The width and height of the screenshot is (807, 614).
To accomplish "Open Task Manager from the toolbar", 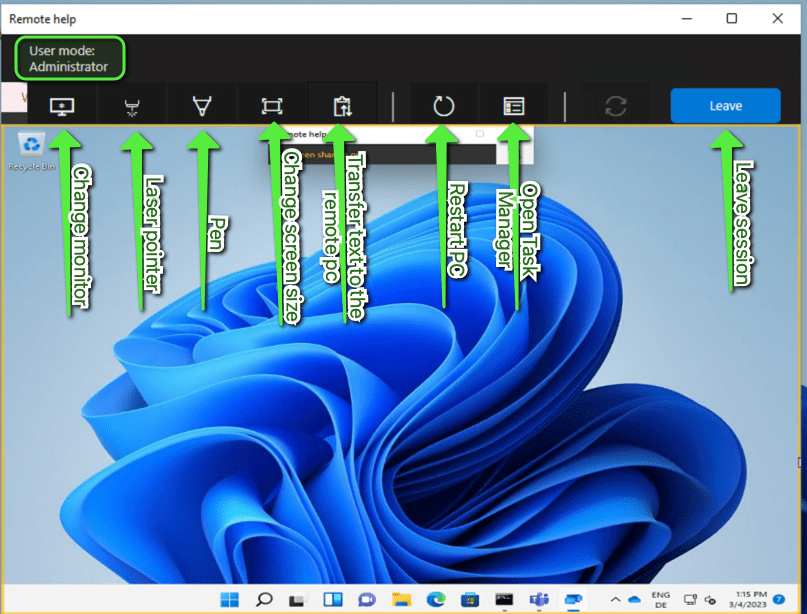I will point(513,106).
